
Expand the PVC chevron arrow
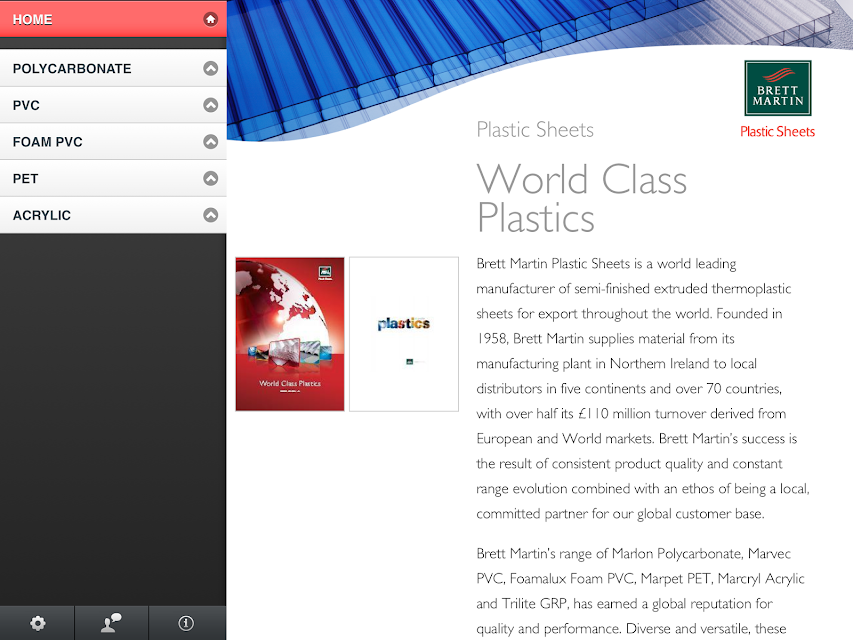pos(211,105)
